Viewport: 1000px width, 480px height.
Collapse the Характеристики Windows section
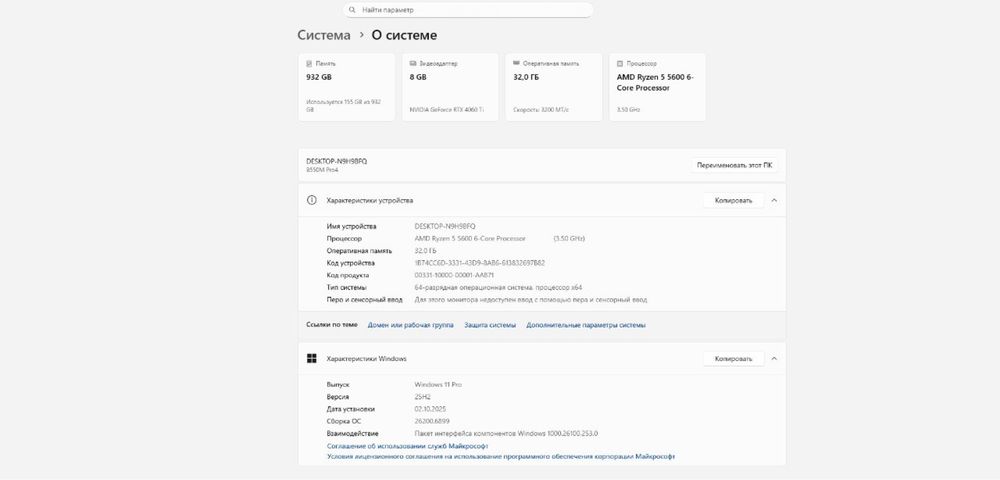coord(774,358)
